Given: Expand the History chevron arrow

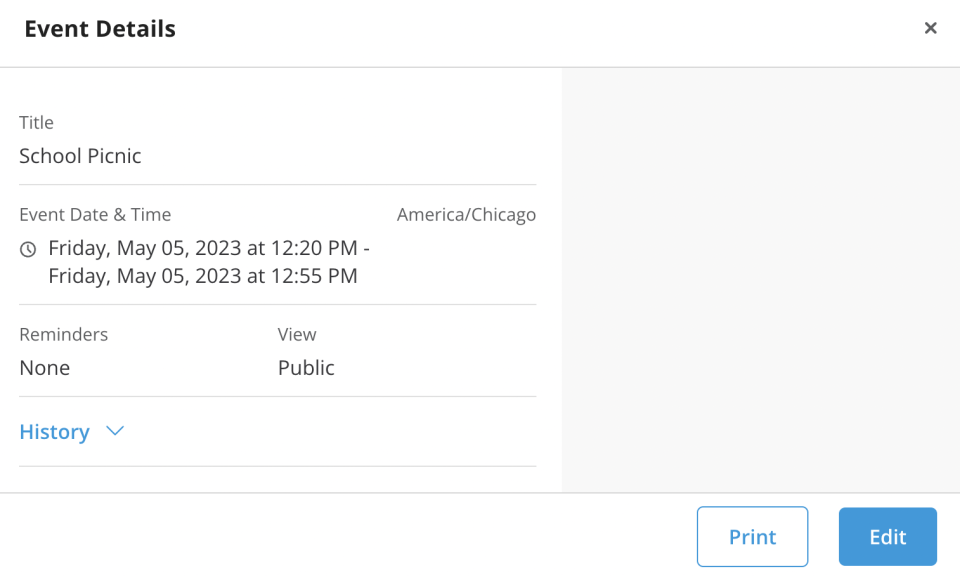Looking at the screenshot, I should click(x=115, y=431).
